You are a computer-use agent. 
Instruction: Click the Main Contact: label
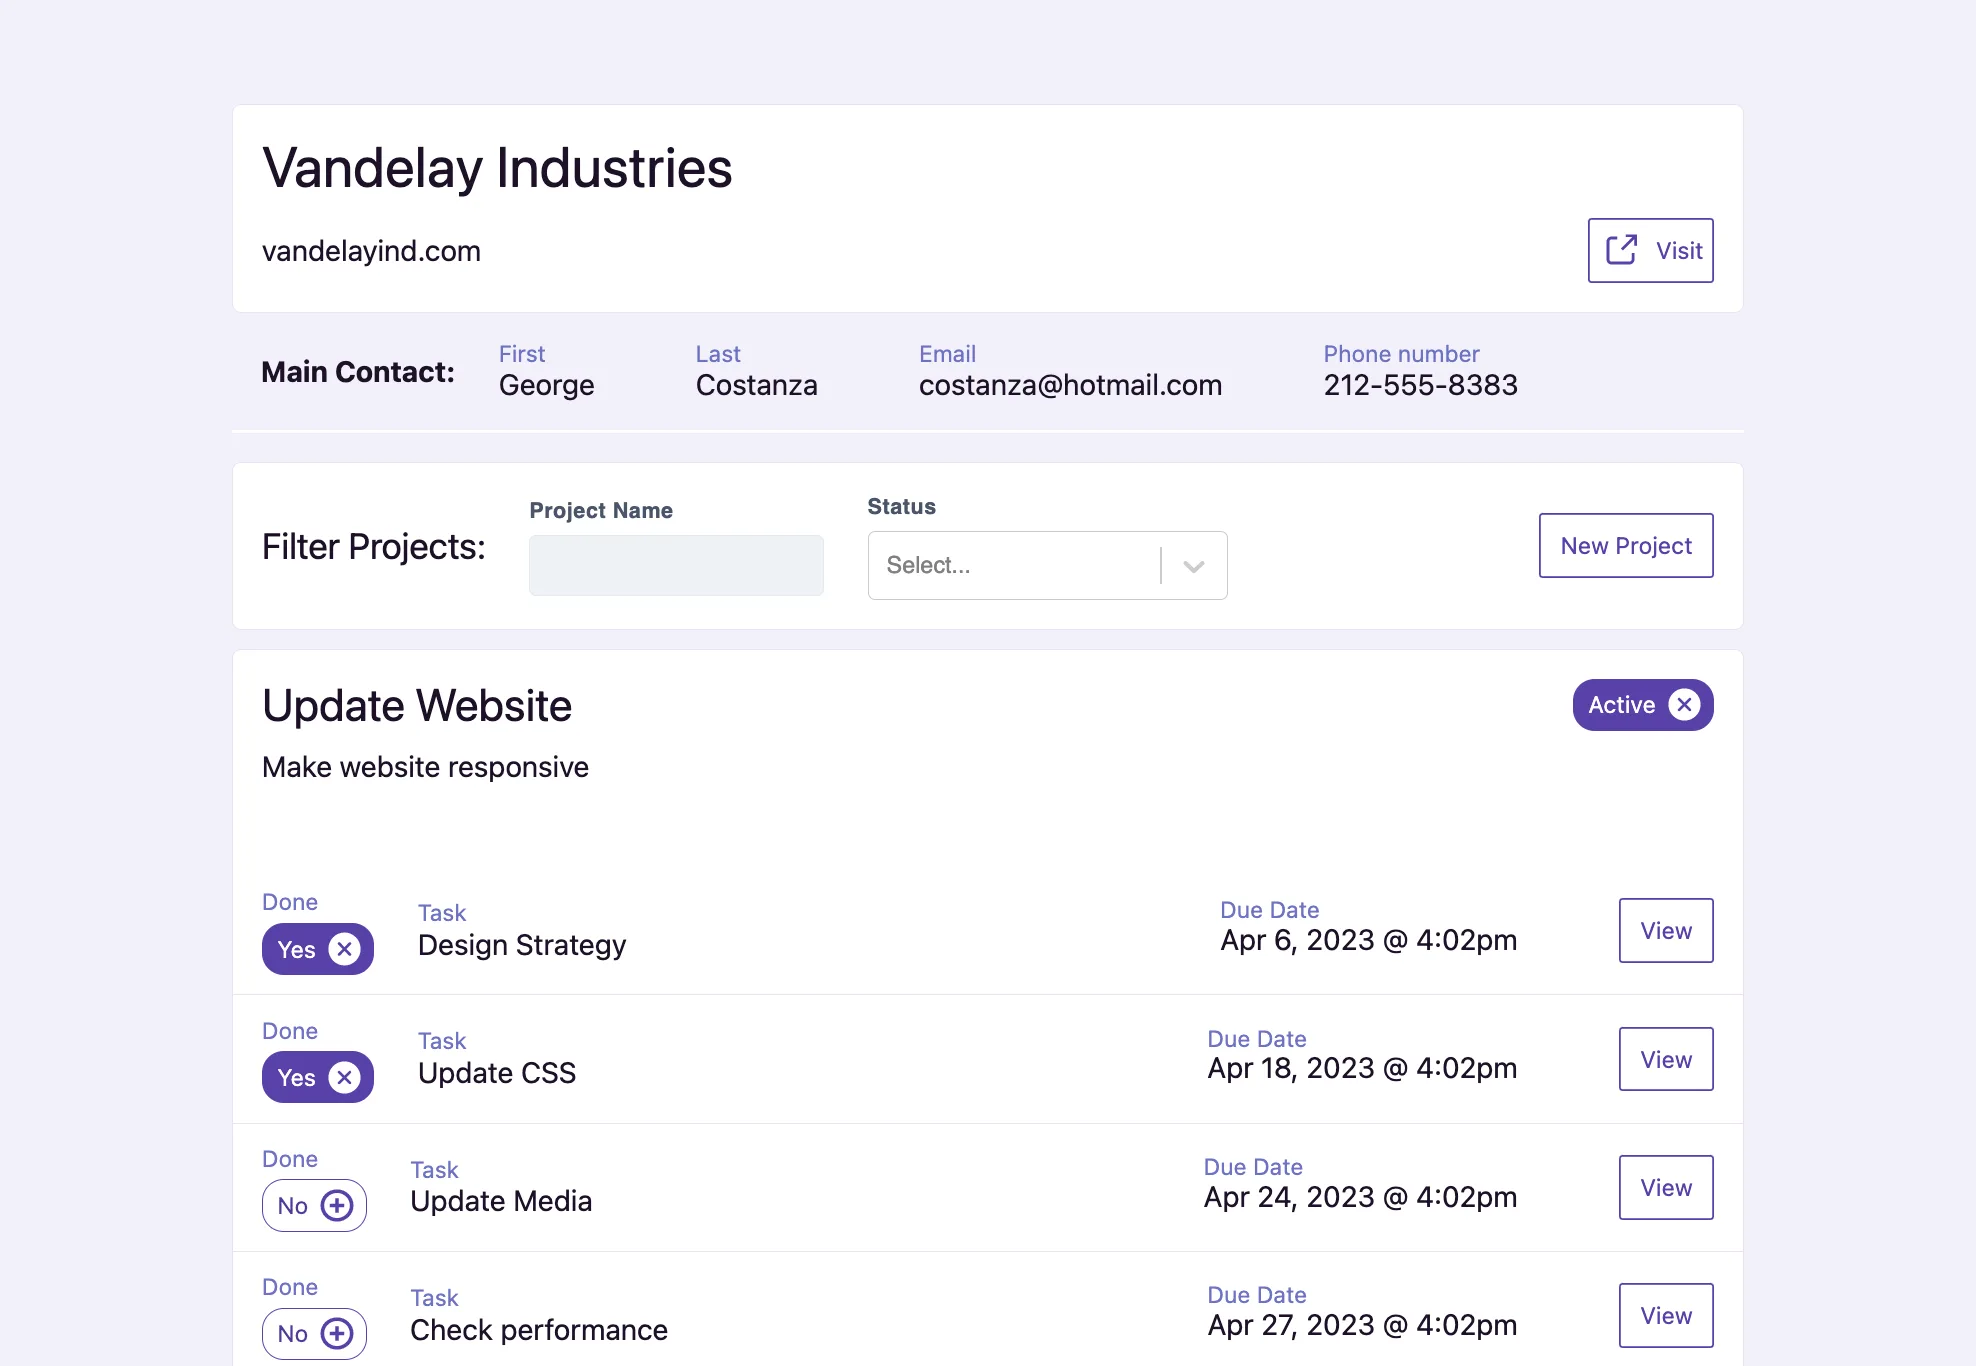358,372
